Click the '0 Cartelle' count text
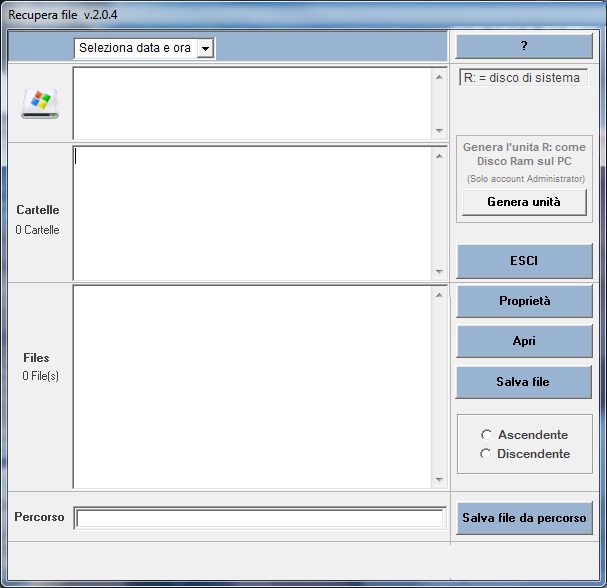This screenshot has height=588, width=607. tap(38, 230)
